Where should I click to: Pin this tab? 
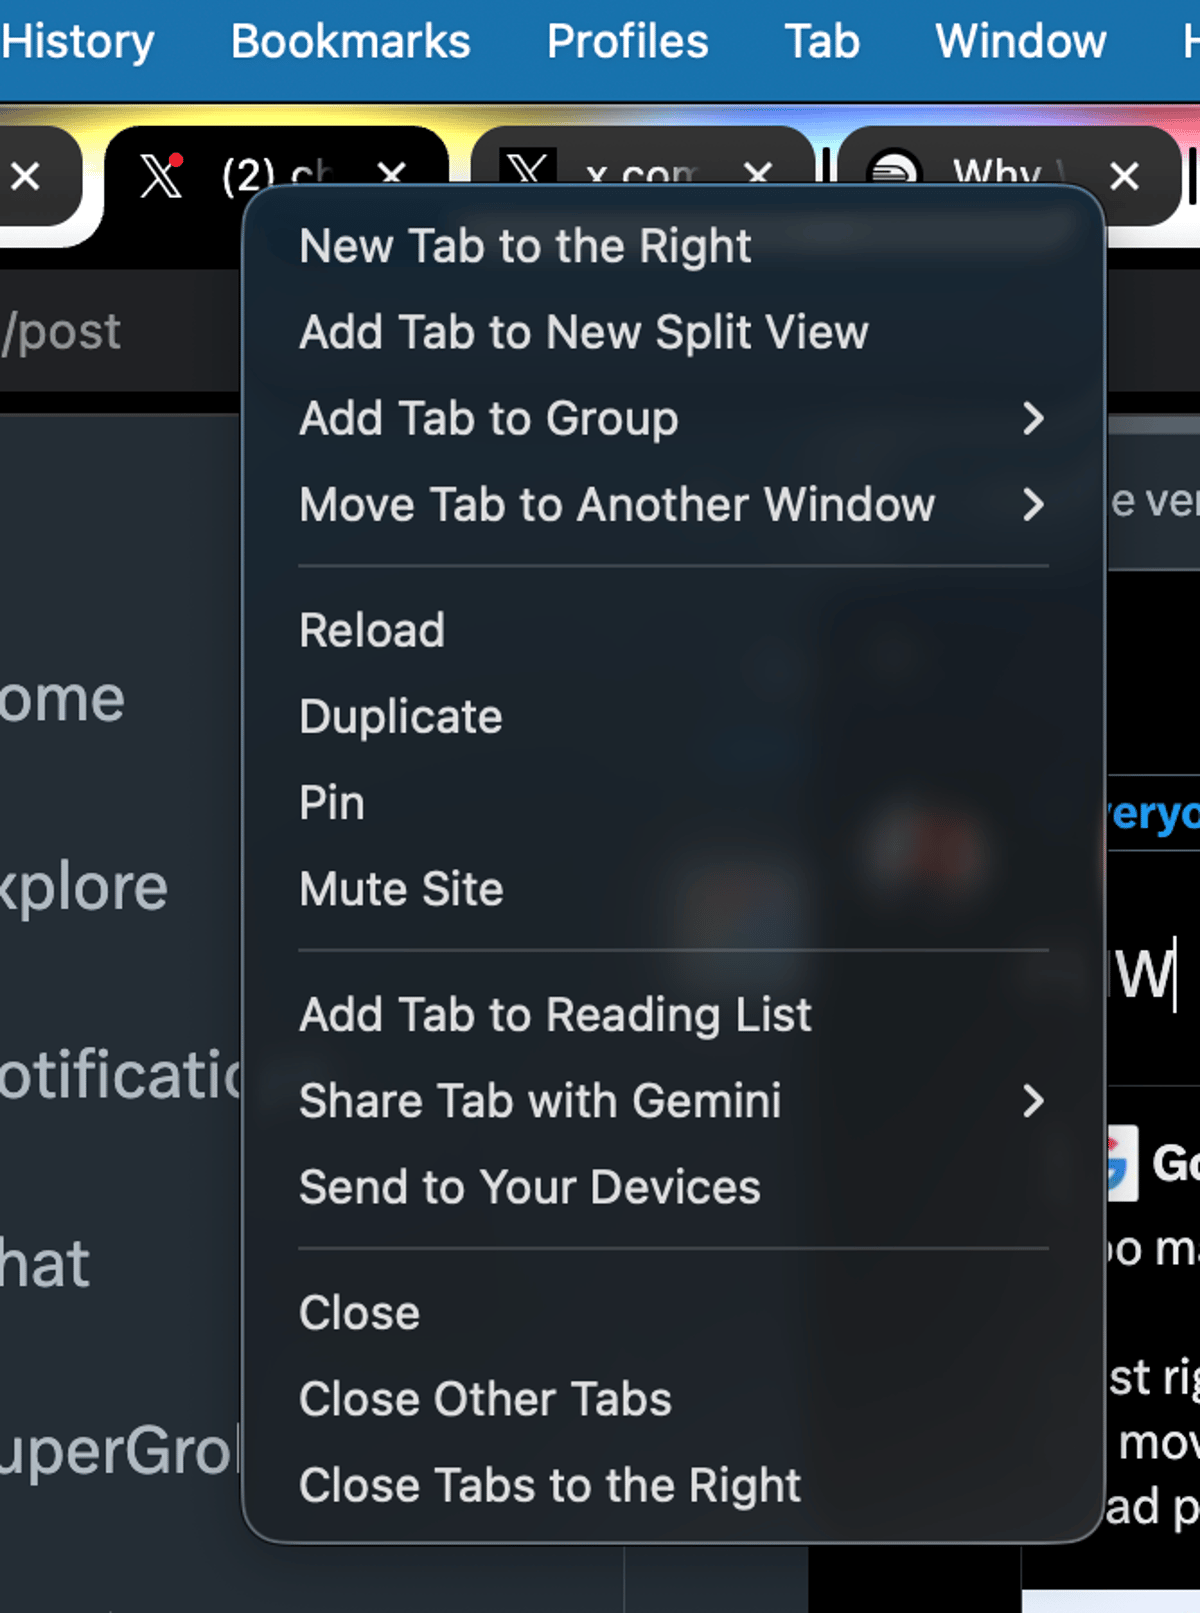click(x=332, y=802)
